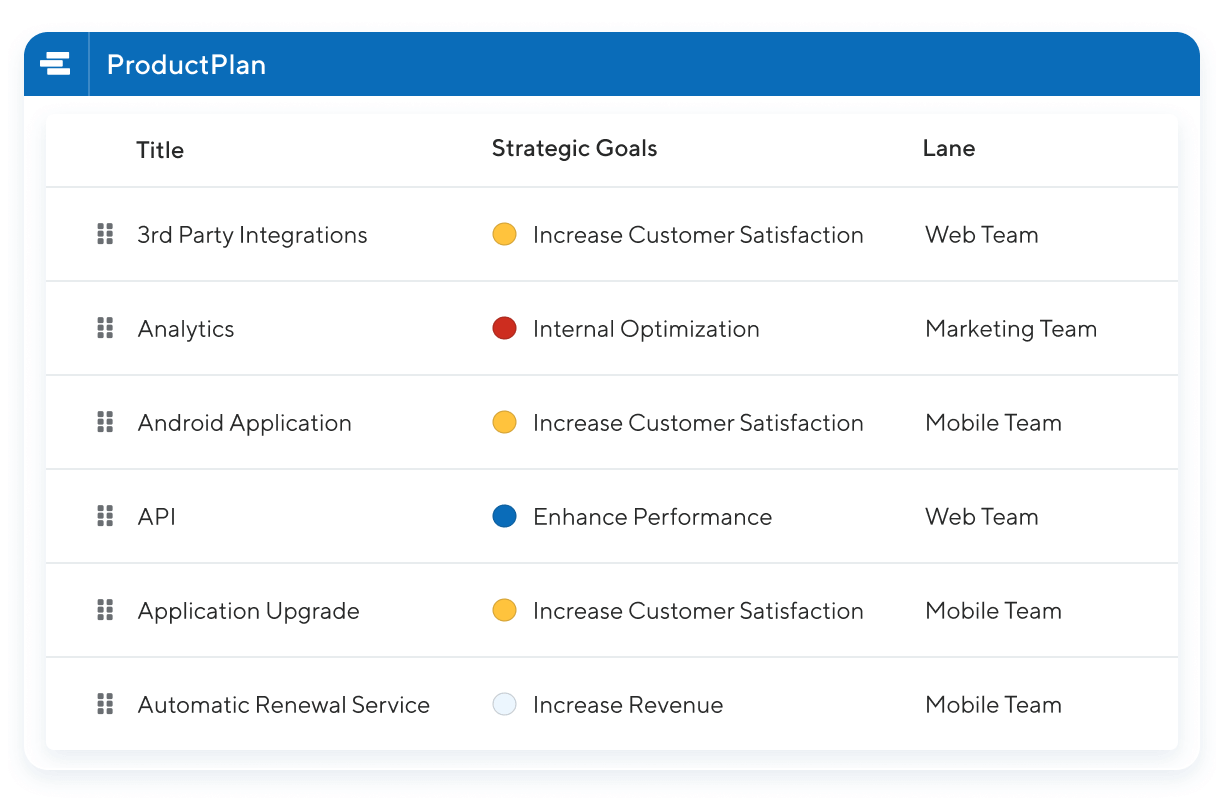The height and width of the screenshot is (802, 1224).
Task: Click the Internal Optimization goal text
Action: 646,329
